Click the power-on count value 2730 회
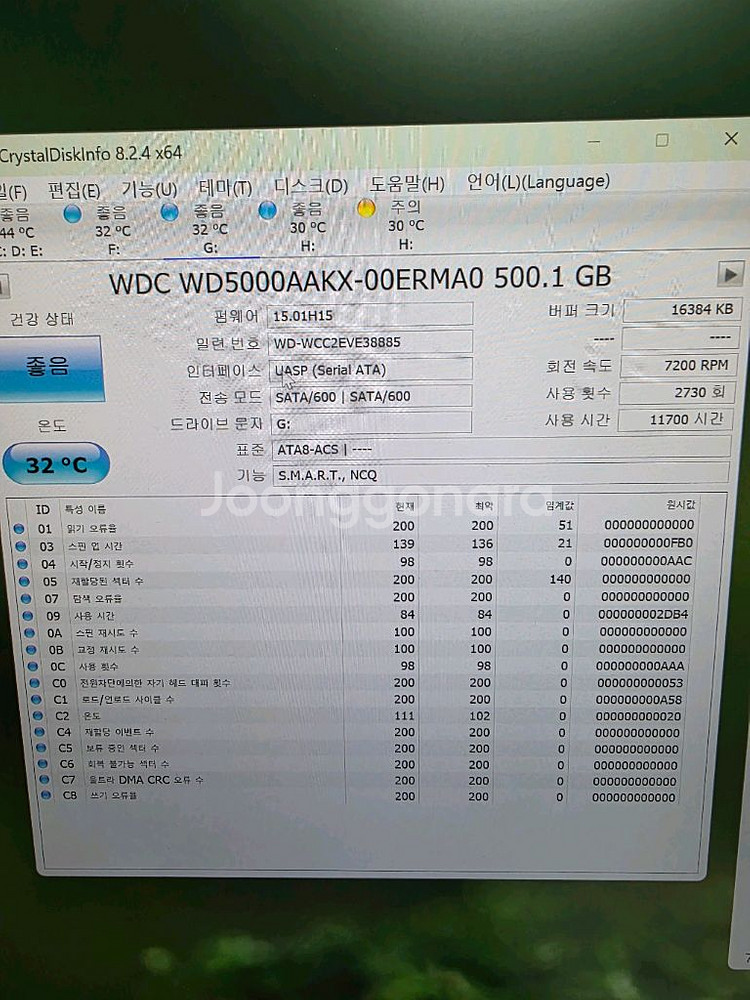This screenshot has height=1000, width=750. point(677,392)
